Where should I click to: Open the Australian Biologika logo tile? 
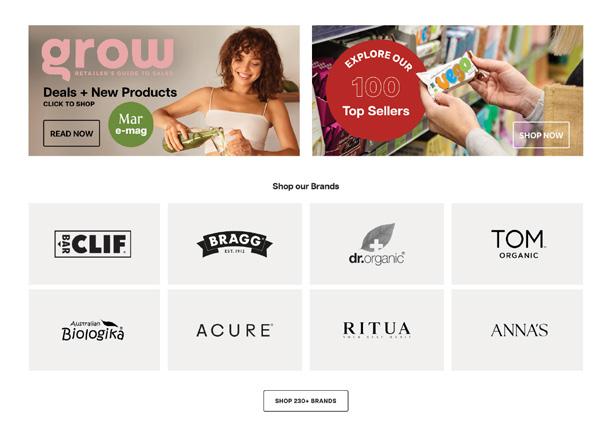point(94,330)
